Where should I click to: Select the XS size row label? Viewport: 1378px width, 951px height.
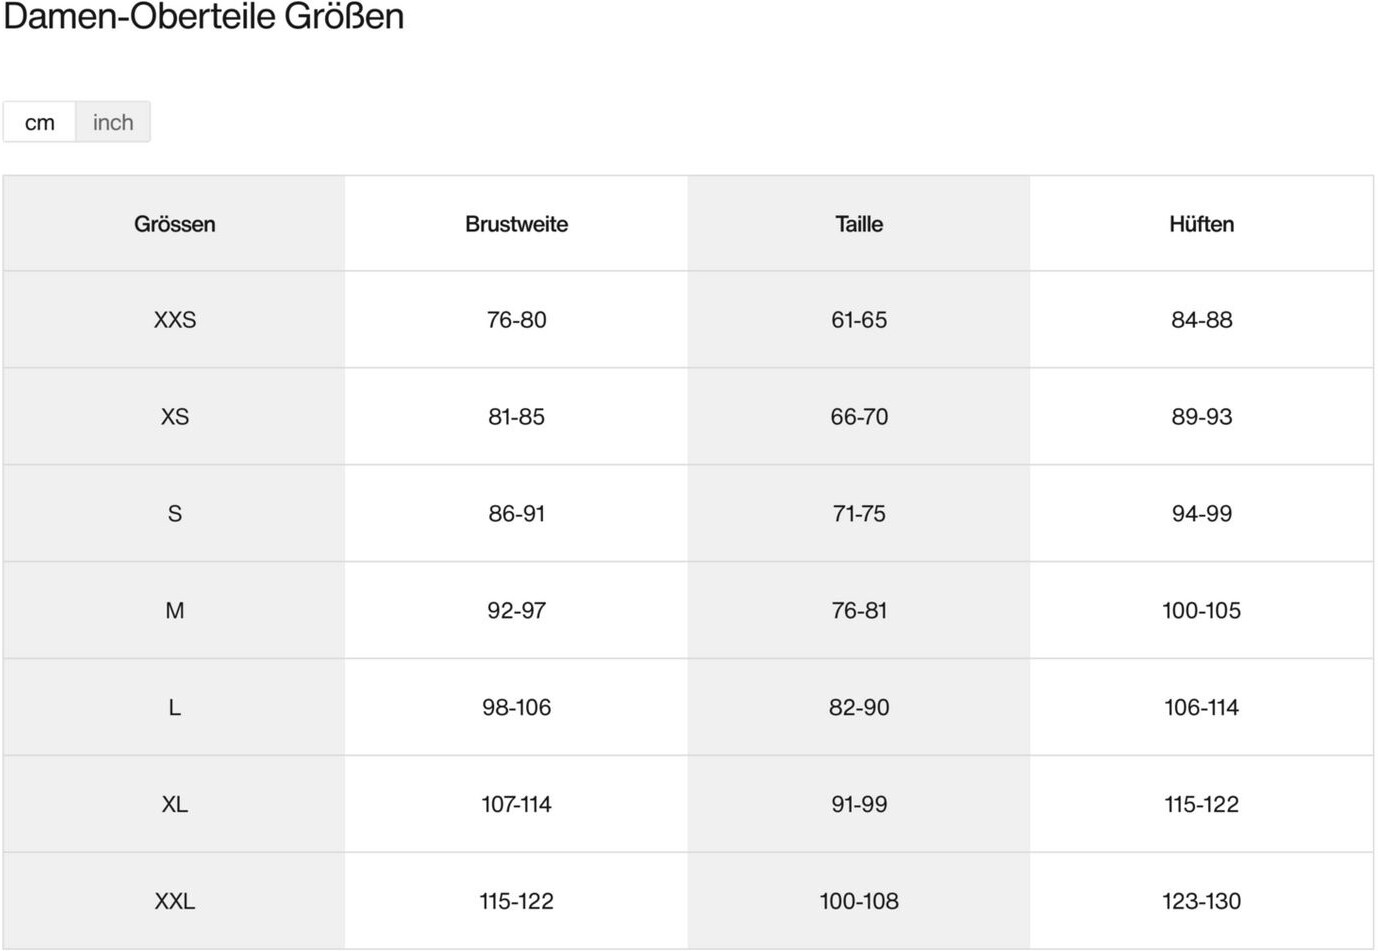click(175, 417)
